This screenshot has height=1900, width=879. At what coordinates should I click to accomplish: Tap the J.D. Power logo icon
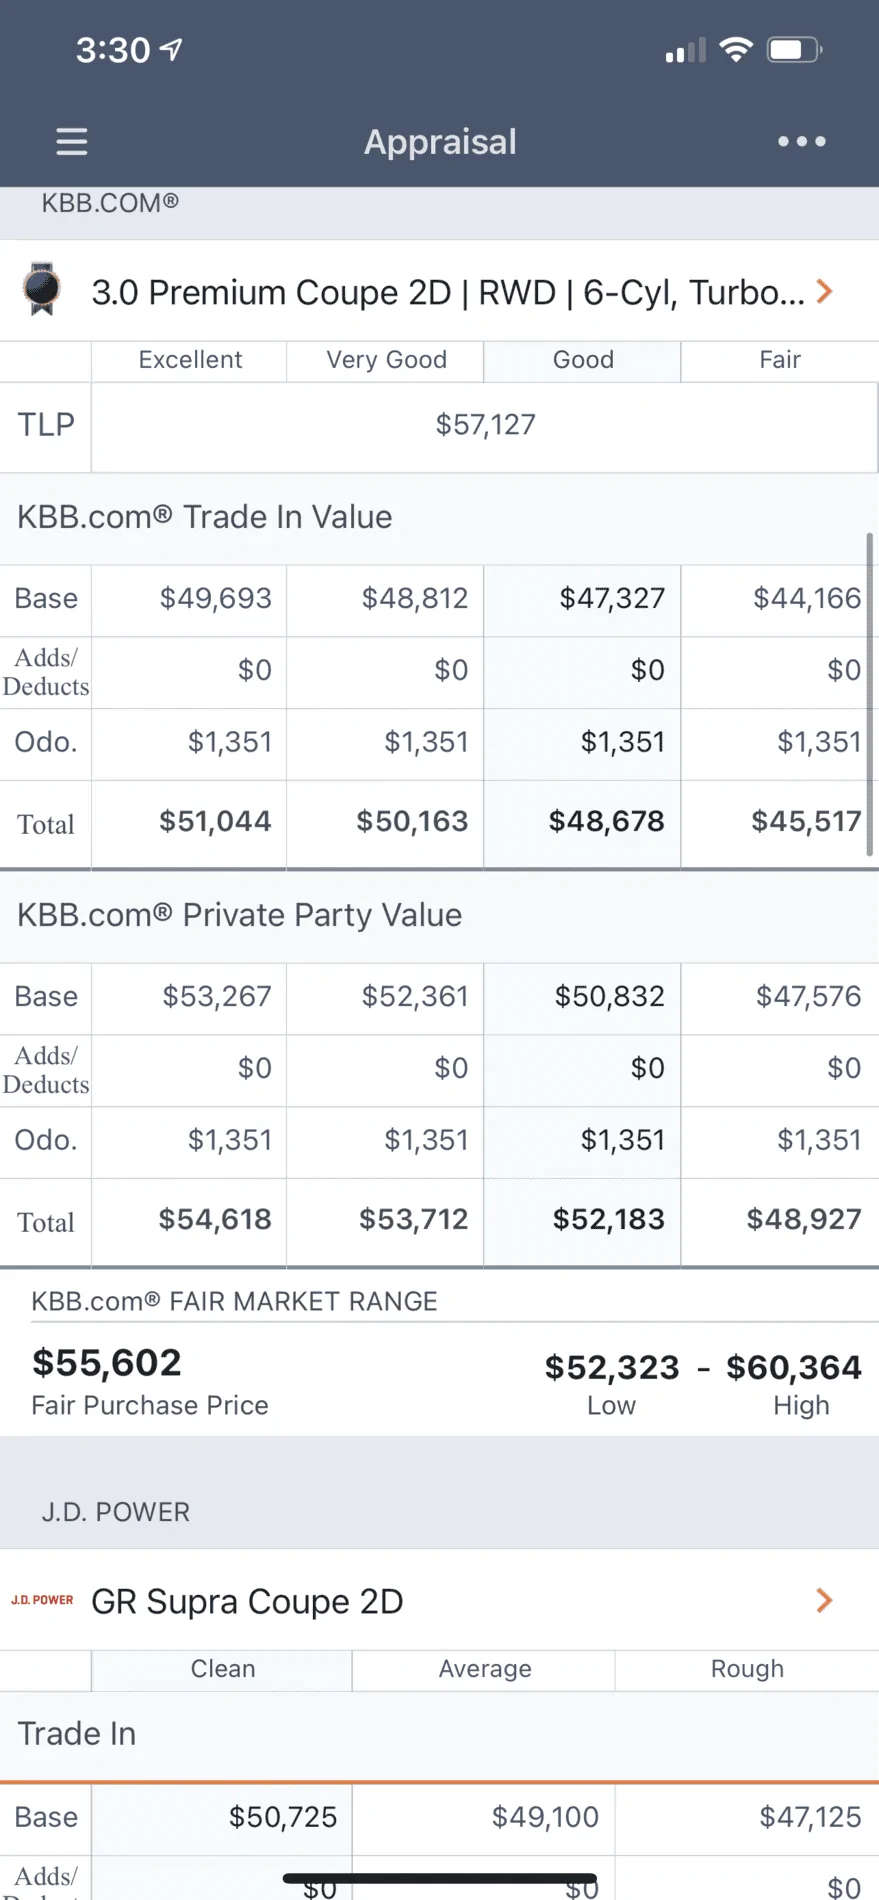click(42, 1600)
